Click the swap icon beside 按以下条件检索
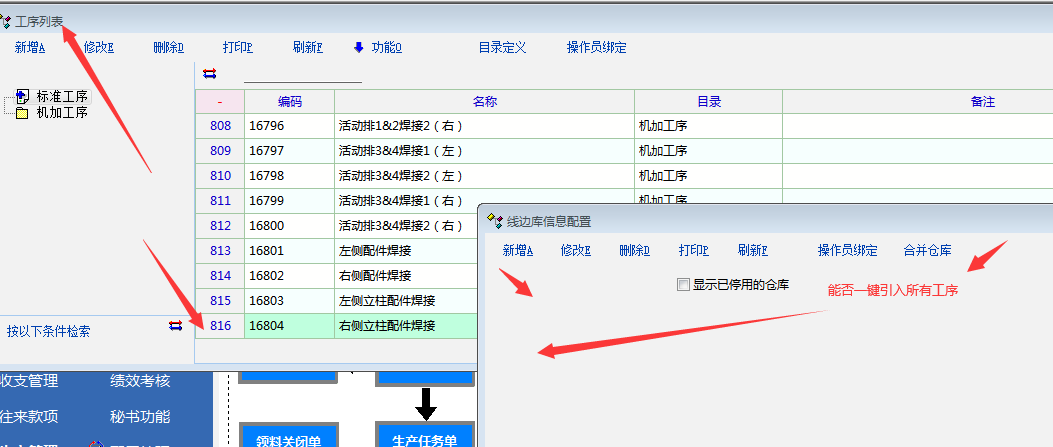 click(176, 325)
